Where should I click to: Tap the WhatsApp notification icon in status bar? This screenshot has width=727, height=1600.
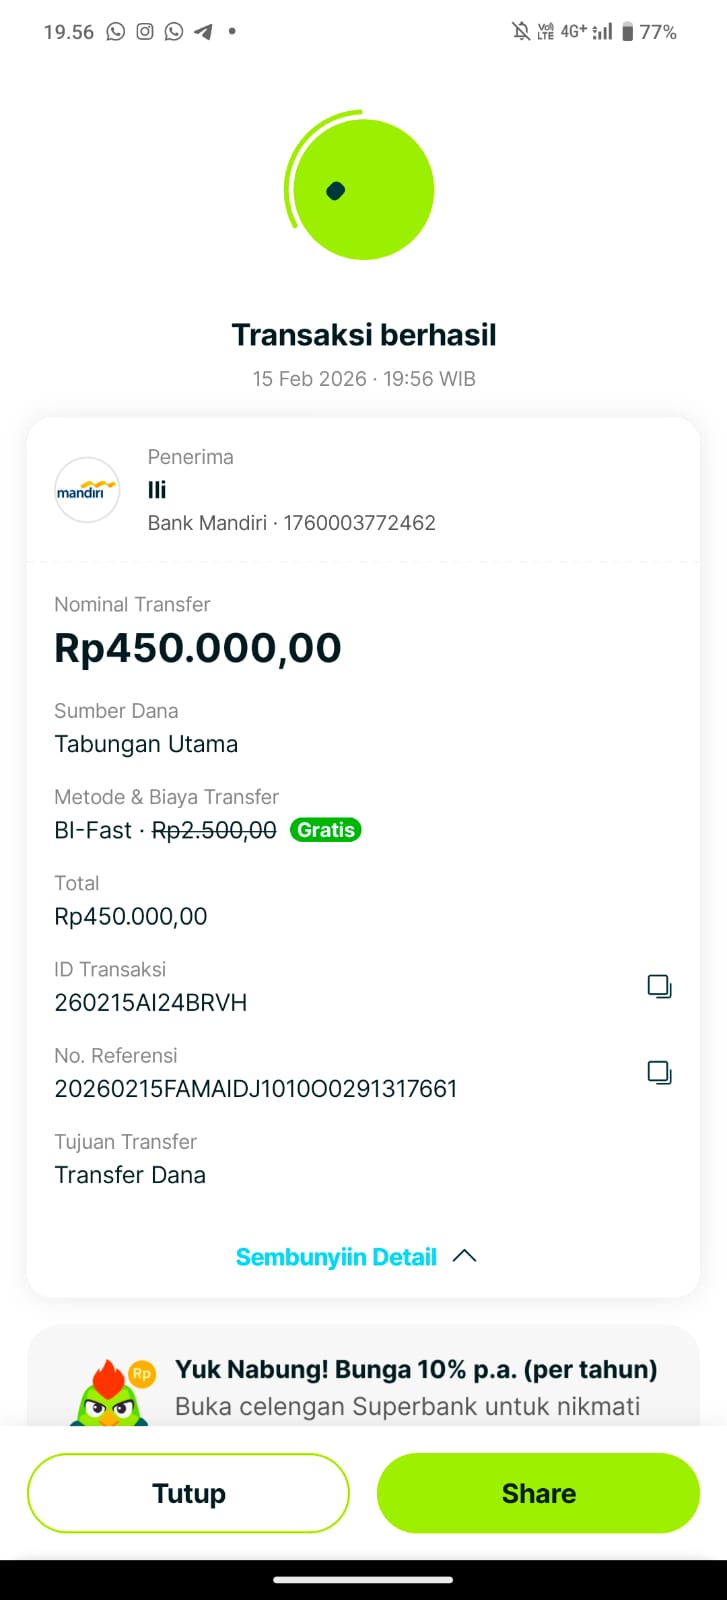pos(116,32)
